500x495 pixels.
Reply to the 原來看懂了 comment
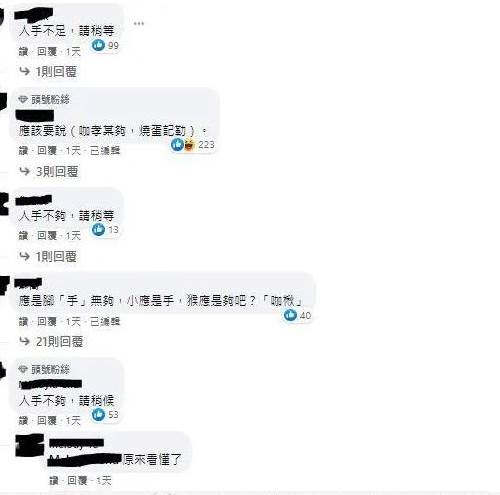point(77,480)
